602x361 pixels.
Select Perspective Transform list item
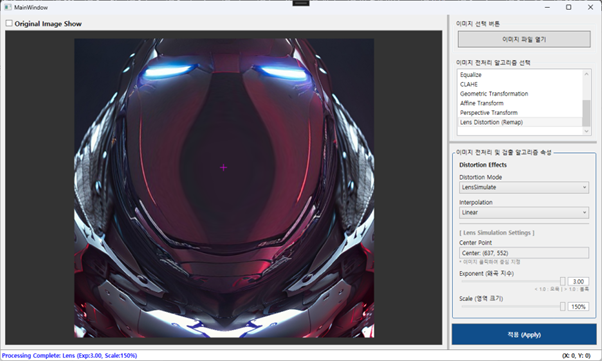pos(519,113)
